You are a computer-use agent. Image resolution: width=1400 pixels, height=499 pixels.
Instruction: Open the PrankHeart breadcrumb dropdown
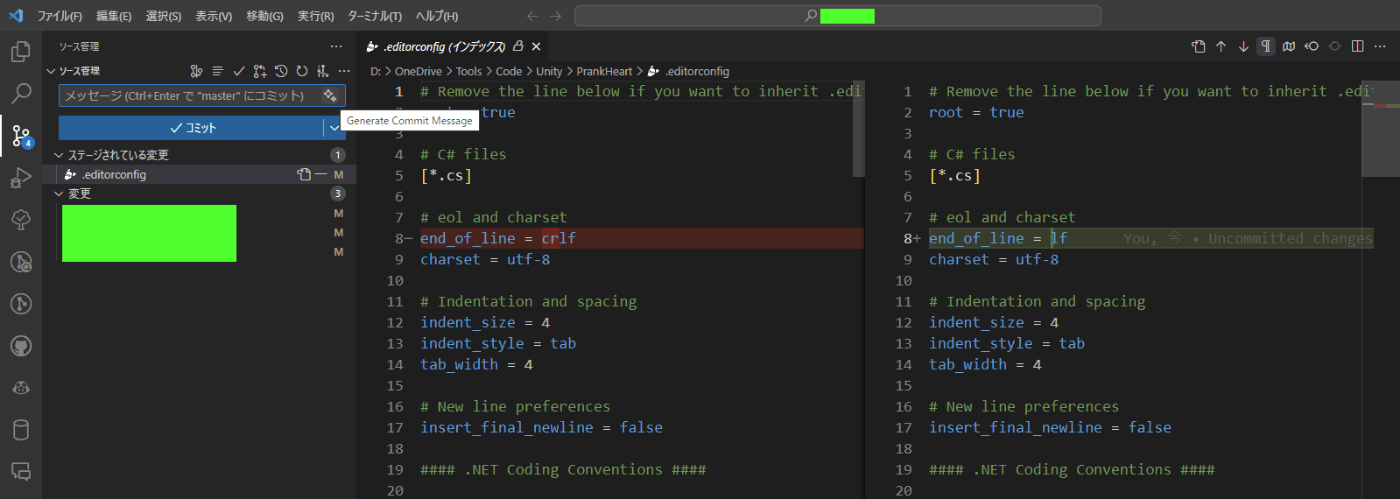coord(604,71)
